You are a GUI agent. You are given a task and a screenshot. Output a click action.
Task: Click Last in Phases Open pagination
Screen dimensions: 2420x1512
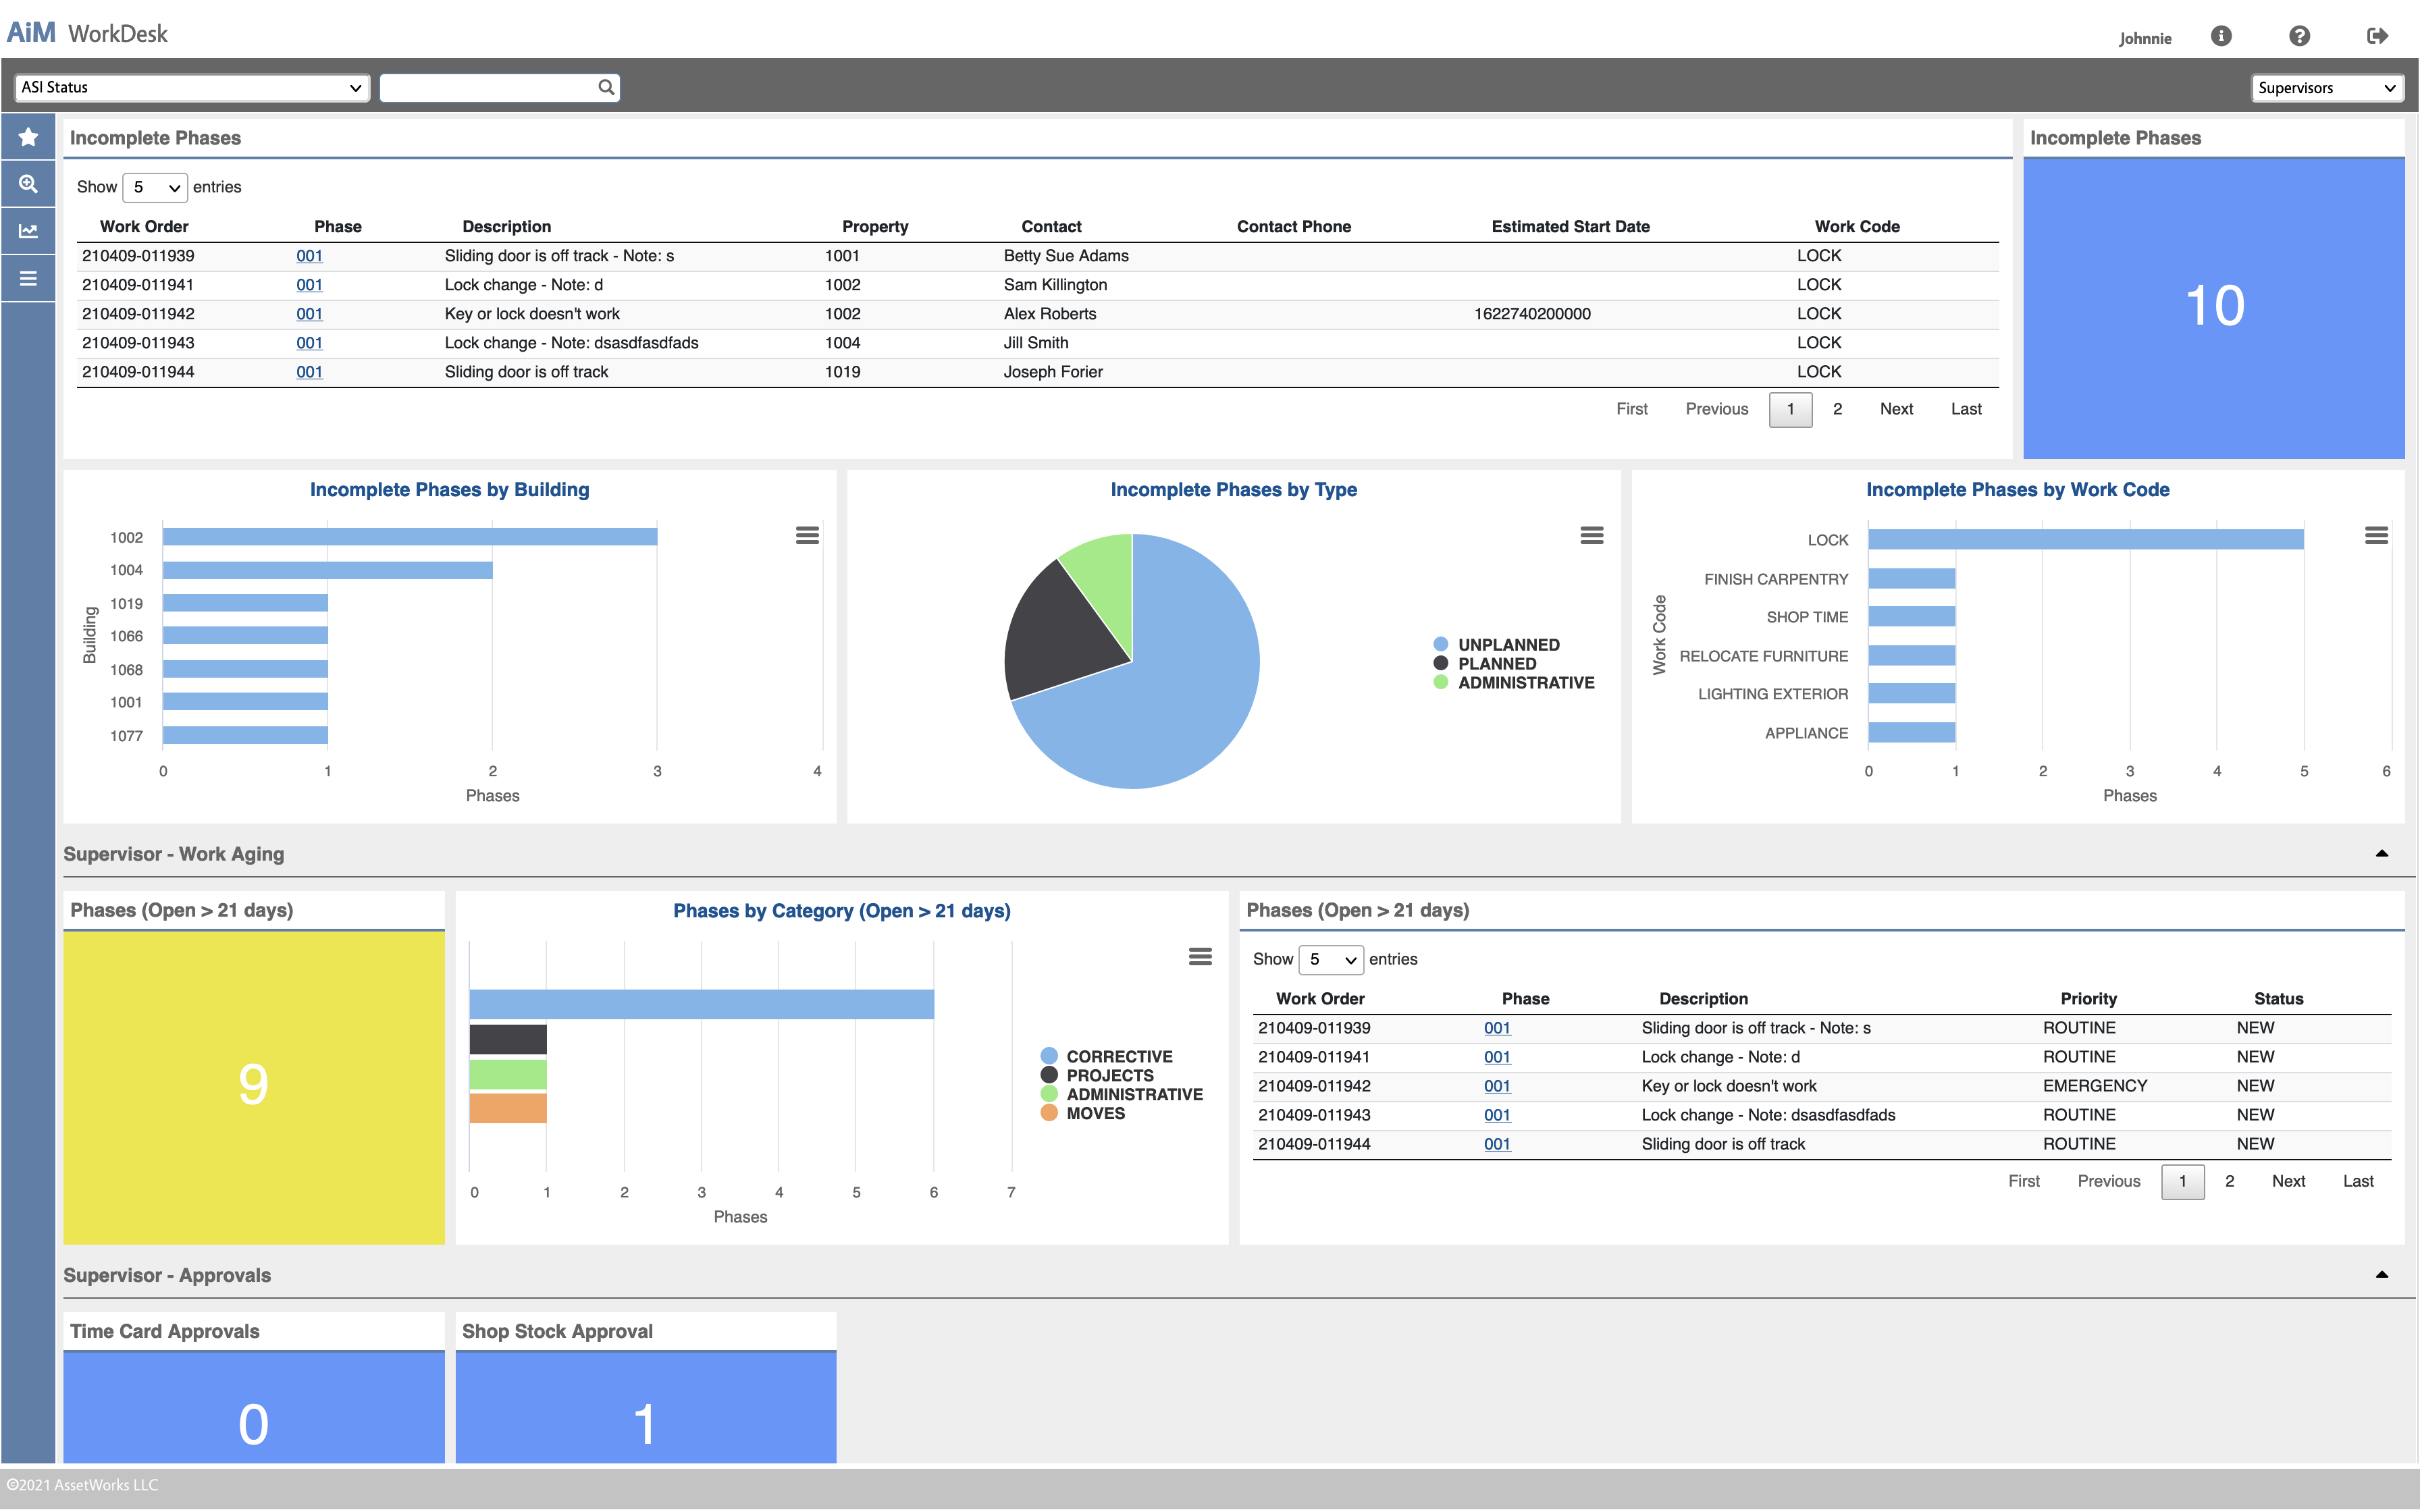2358,1181
